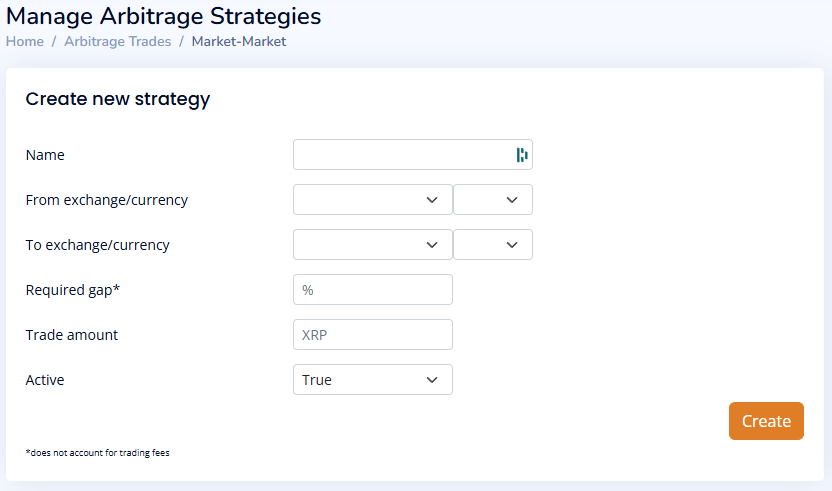832x491 pixels.
Task: Expand the From currency dropdown
Action: tap(492, 200)
